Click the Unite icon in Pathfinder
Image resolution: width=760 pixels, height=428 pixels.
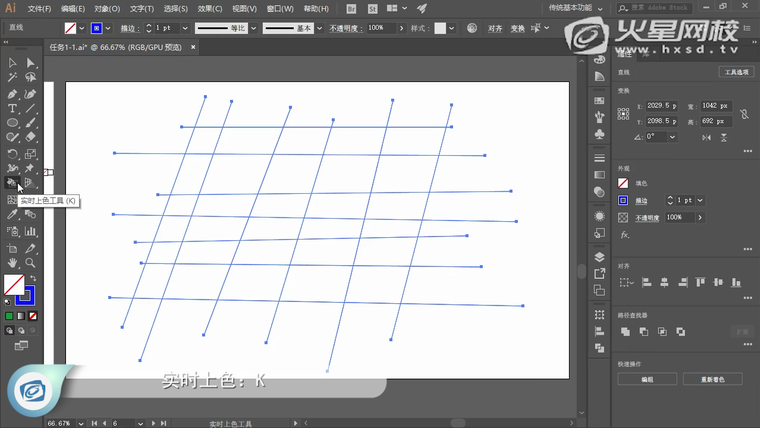point(624,331)
